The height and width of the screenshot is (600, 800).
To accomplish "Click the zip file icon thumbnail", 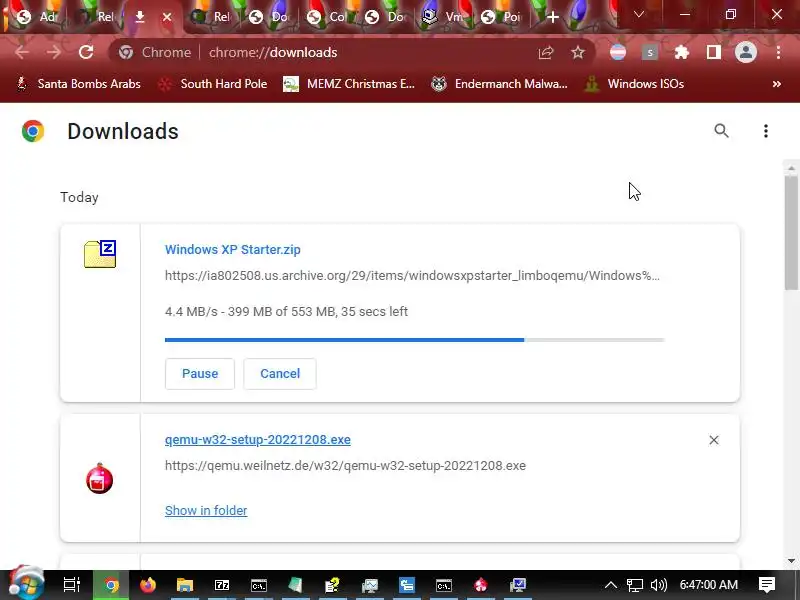I will pos(100,254).
